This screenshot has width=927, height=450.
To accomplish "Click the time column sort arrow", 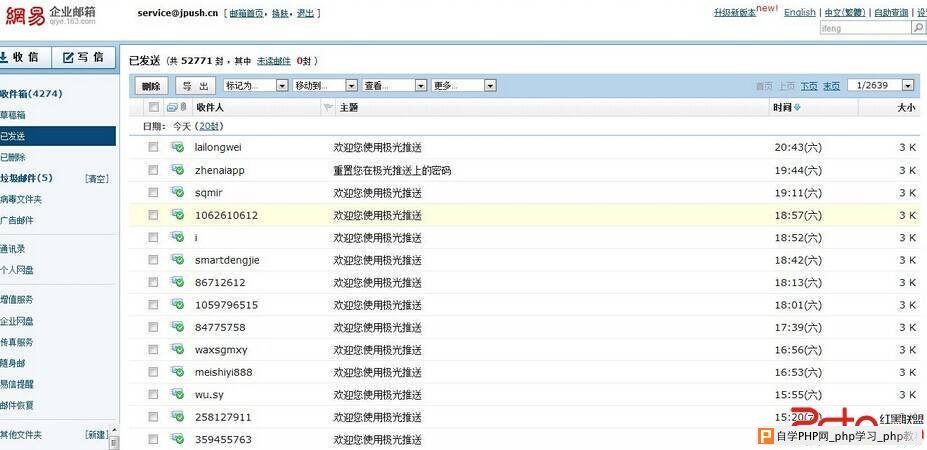I will pos(797,108).
